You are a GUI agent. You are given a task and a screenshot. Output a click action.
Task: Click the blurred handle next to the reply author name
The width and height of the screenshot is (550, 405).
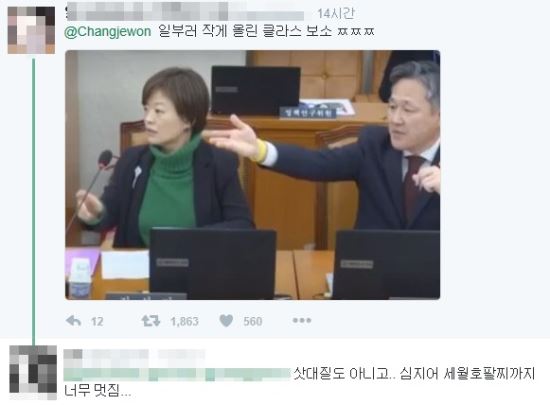[181, 354]
